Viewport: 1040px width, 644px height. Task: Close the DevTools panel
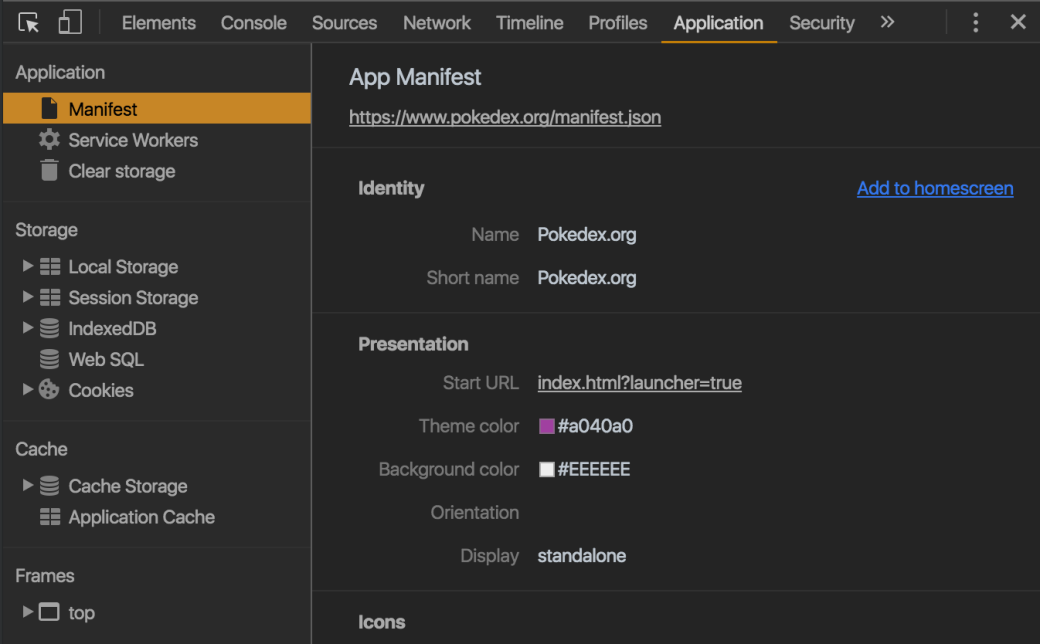click(1018, 22)
